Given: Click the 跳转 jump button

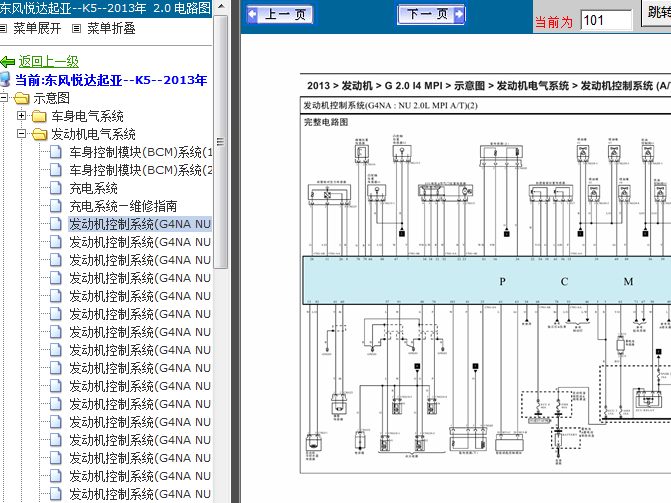Looking at the screenshot, I should [657, 12].
